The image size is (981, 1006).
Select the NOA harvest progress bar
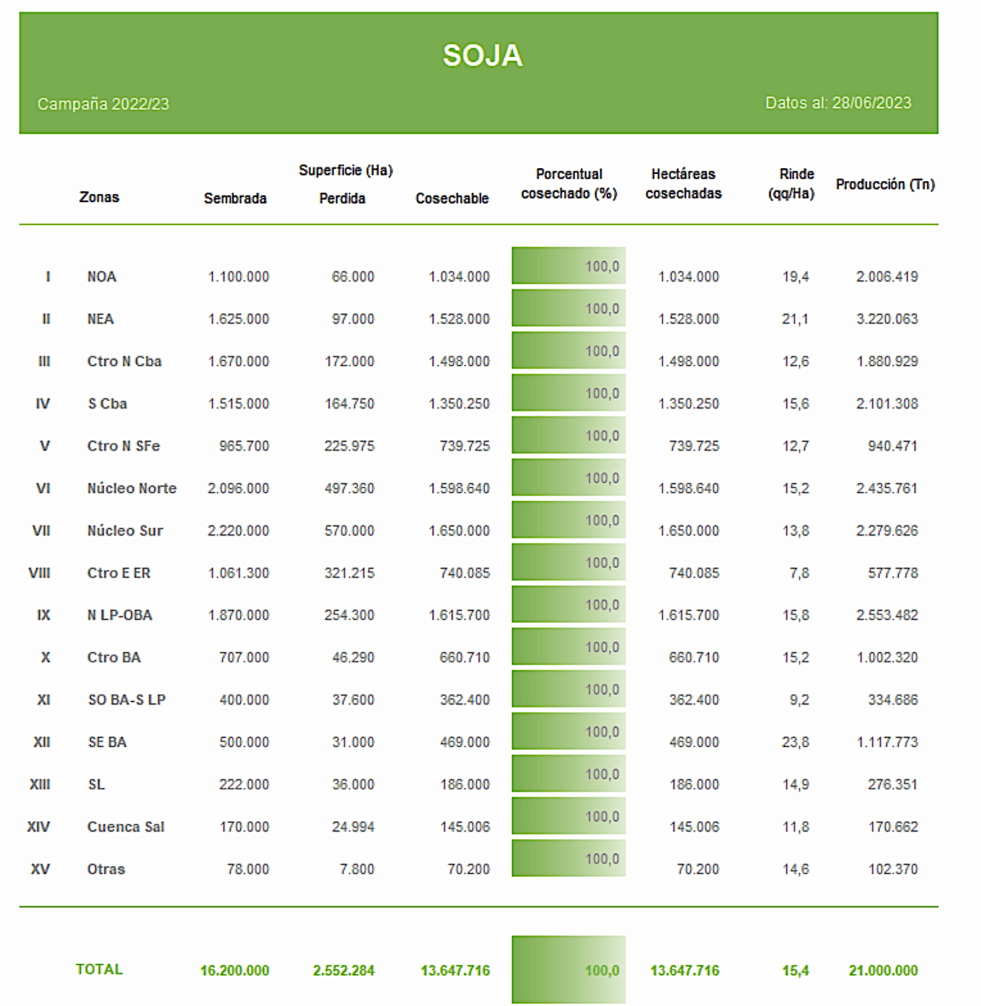point(568,266)
